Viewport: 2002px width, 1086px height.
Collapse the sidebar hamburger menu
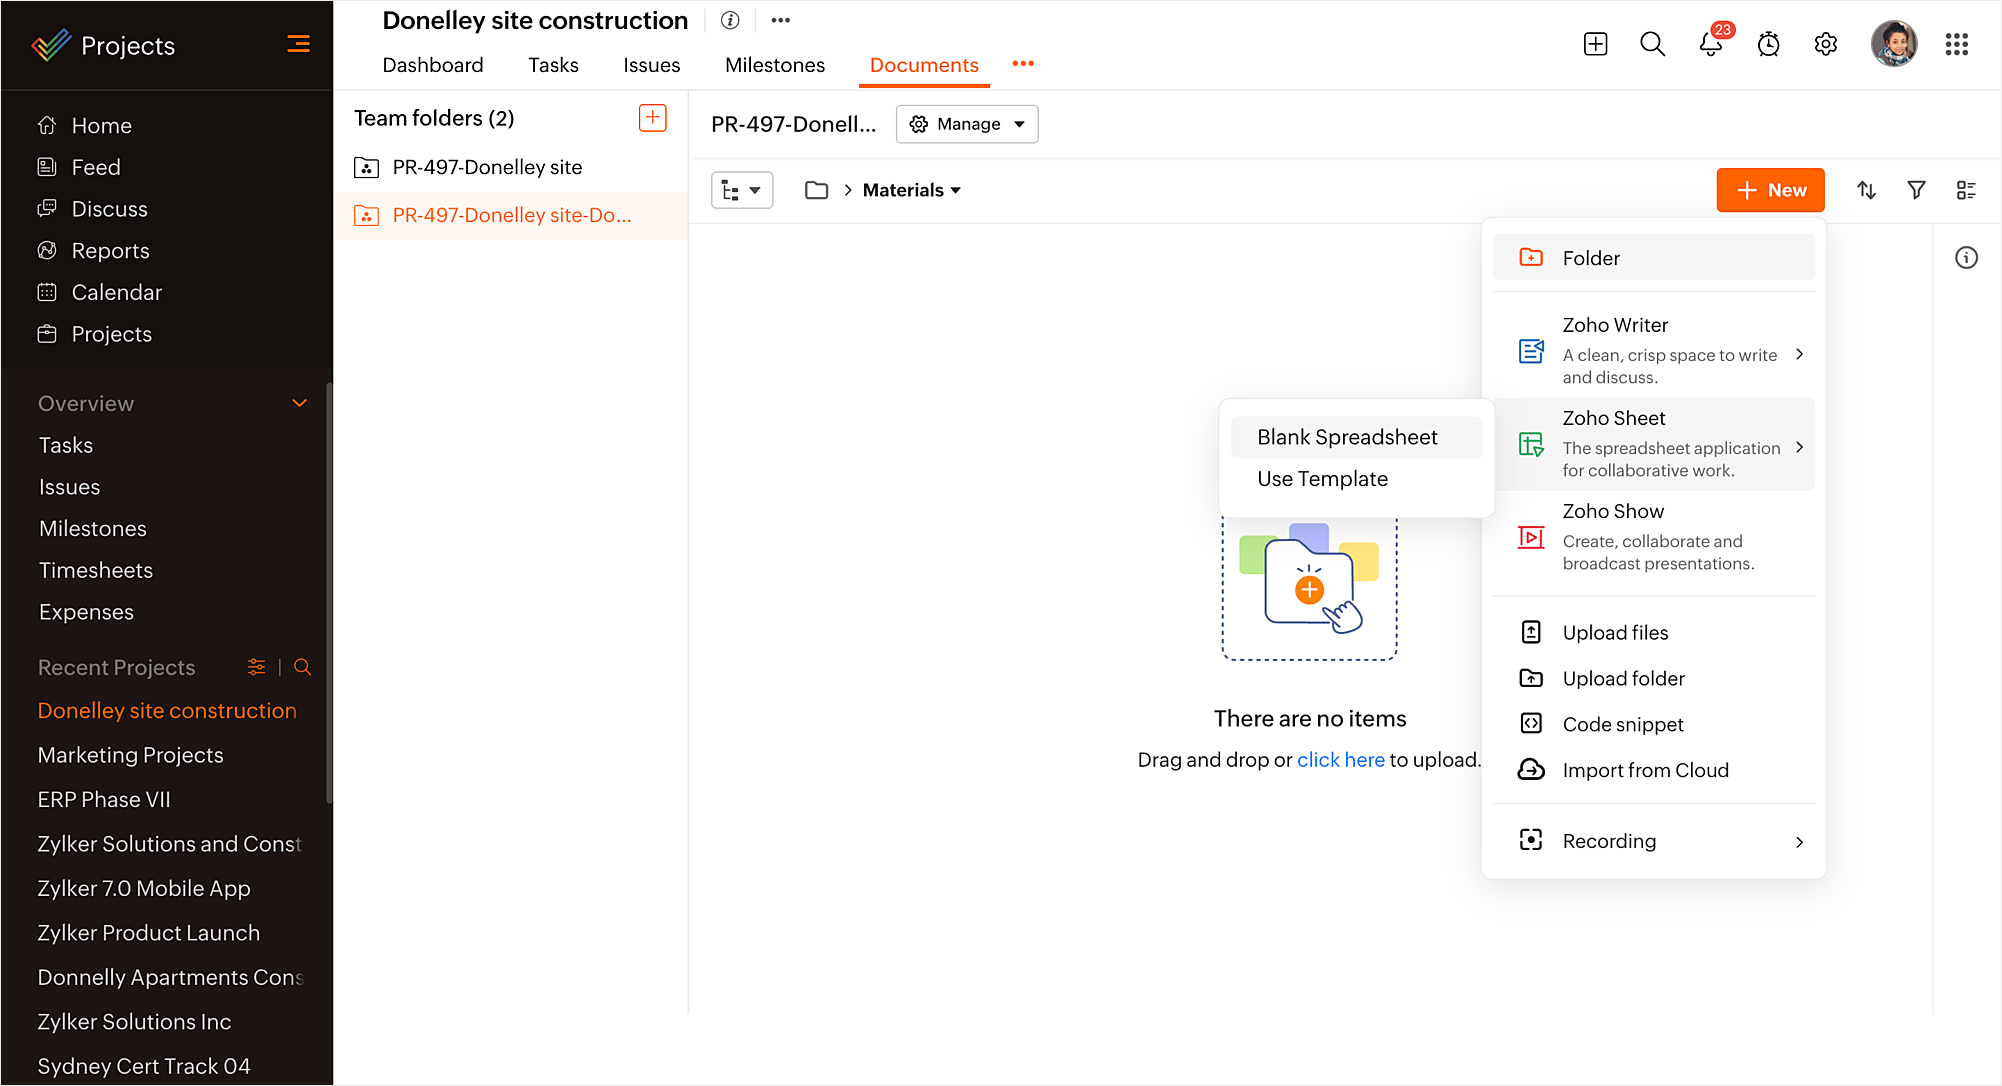(298, 45)
